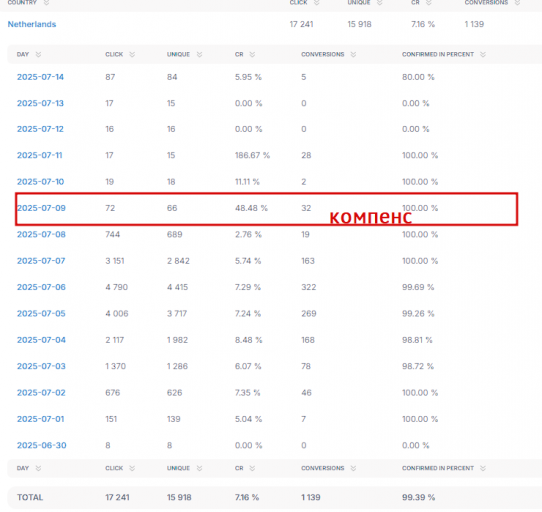
Task: Sort by UNIQUE in bottom header icon
Action: click(x=199, y=468)
